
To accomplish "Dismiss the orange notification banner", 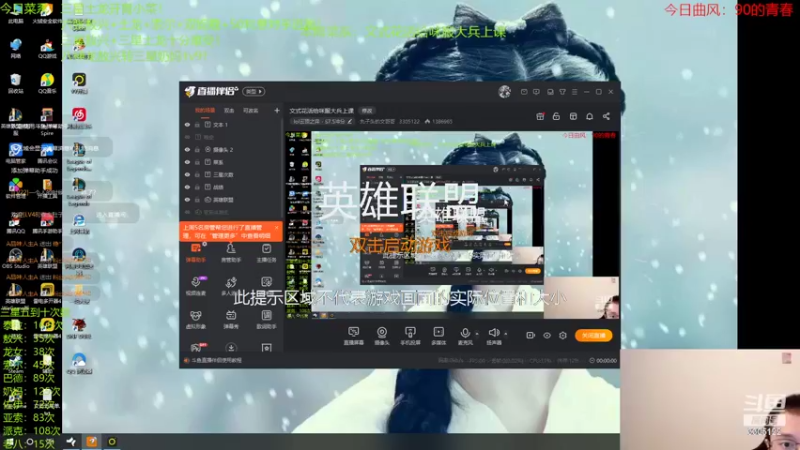I will (277, 228).
